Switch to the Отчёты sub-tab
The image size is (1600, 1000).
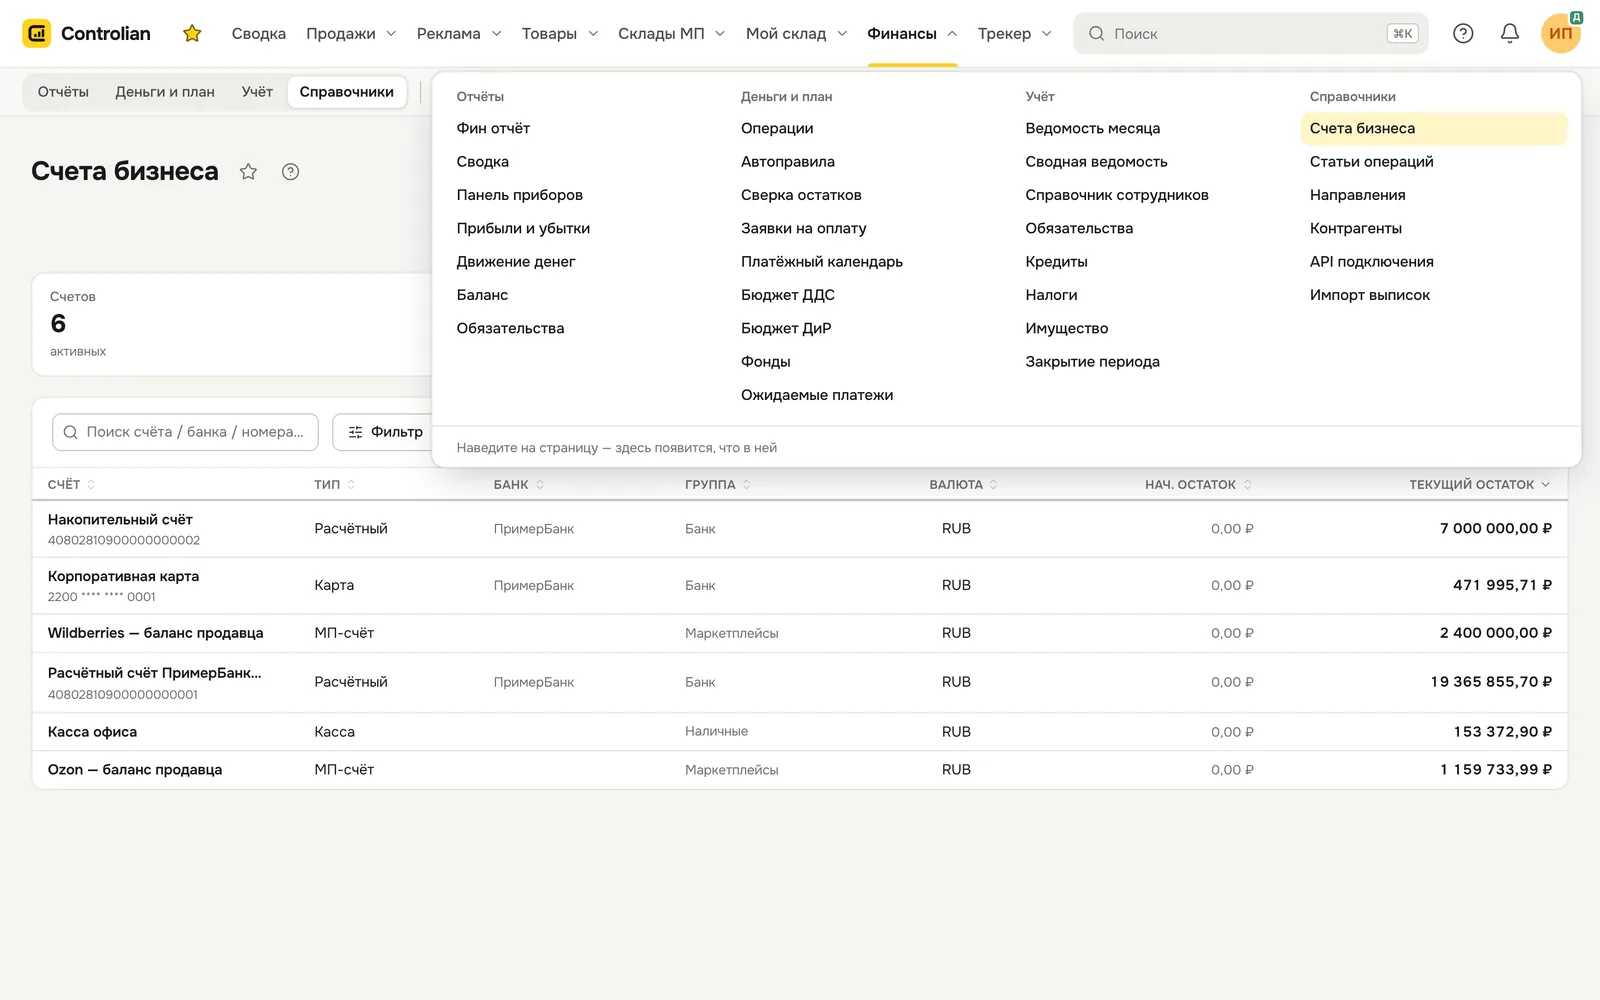pyautogui.click(x=63, y=92)
